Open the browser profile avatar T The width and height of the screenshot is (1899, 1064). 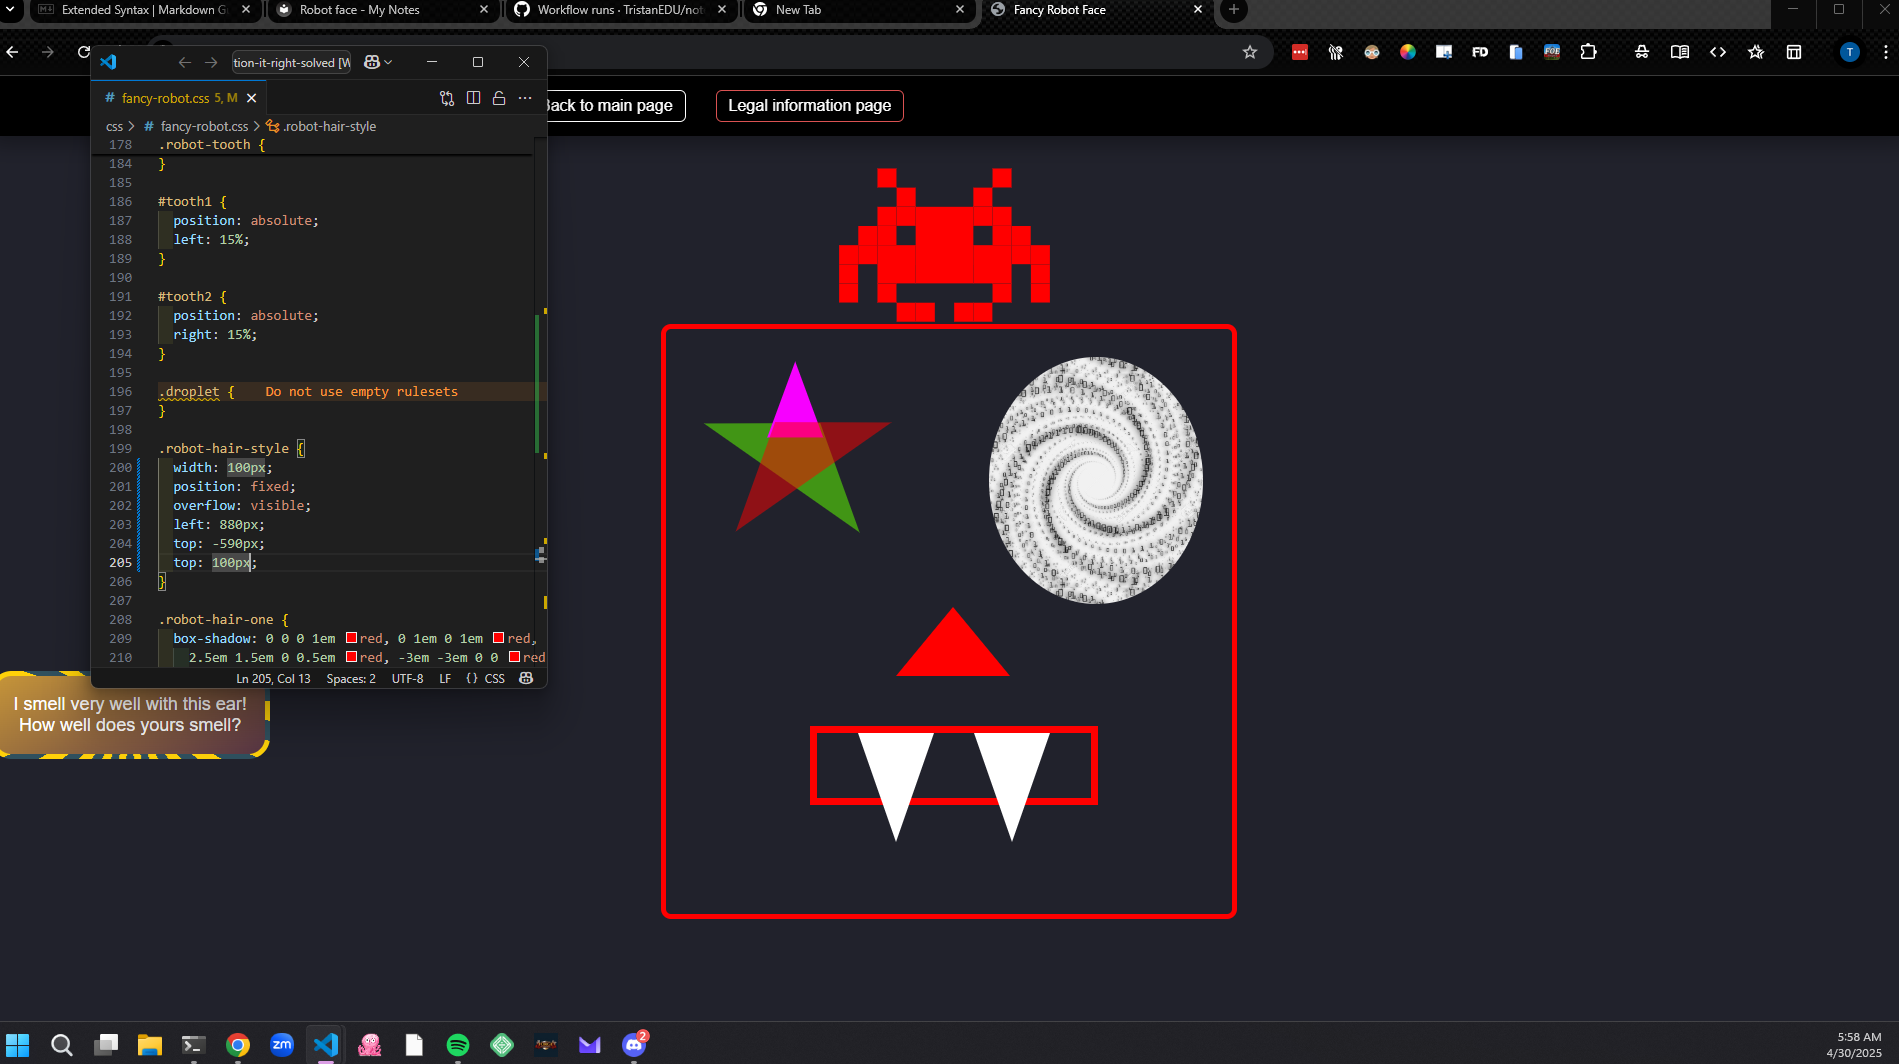pyautogui.click(x=1850, y=52)
